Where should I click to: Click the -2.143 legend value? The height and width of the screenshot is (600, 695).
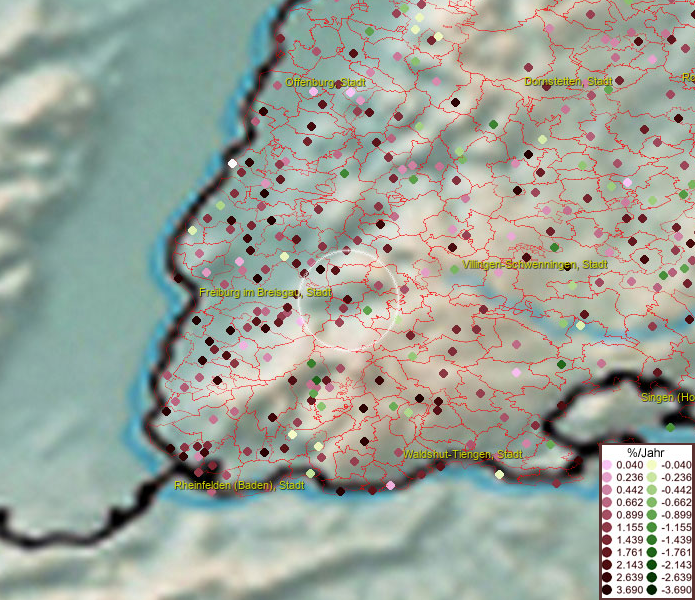676,565
